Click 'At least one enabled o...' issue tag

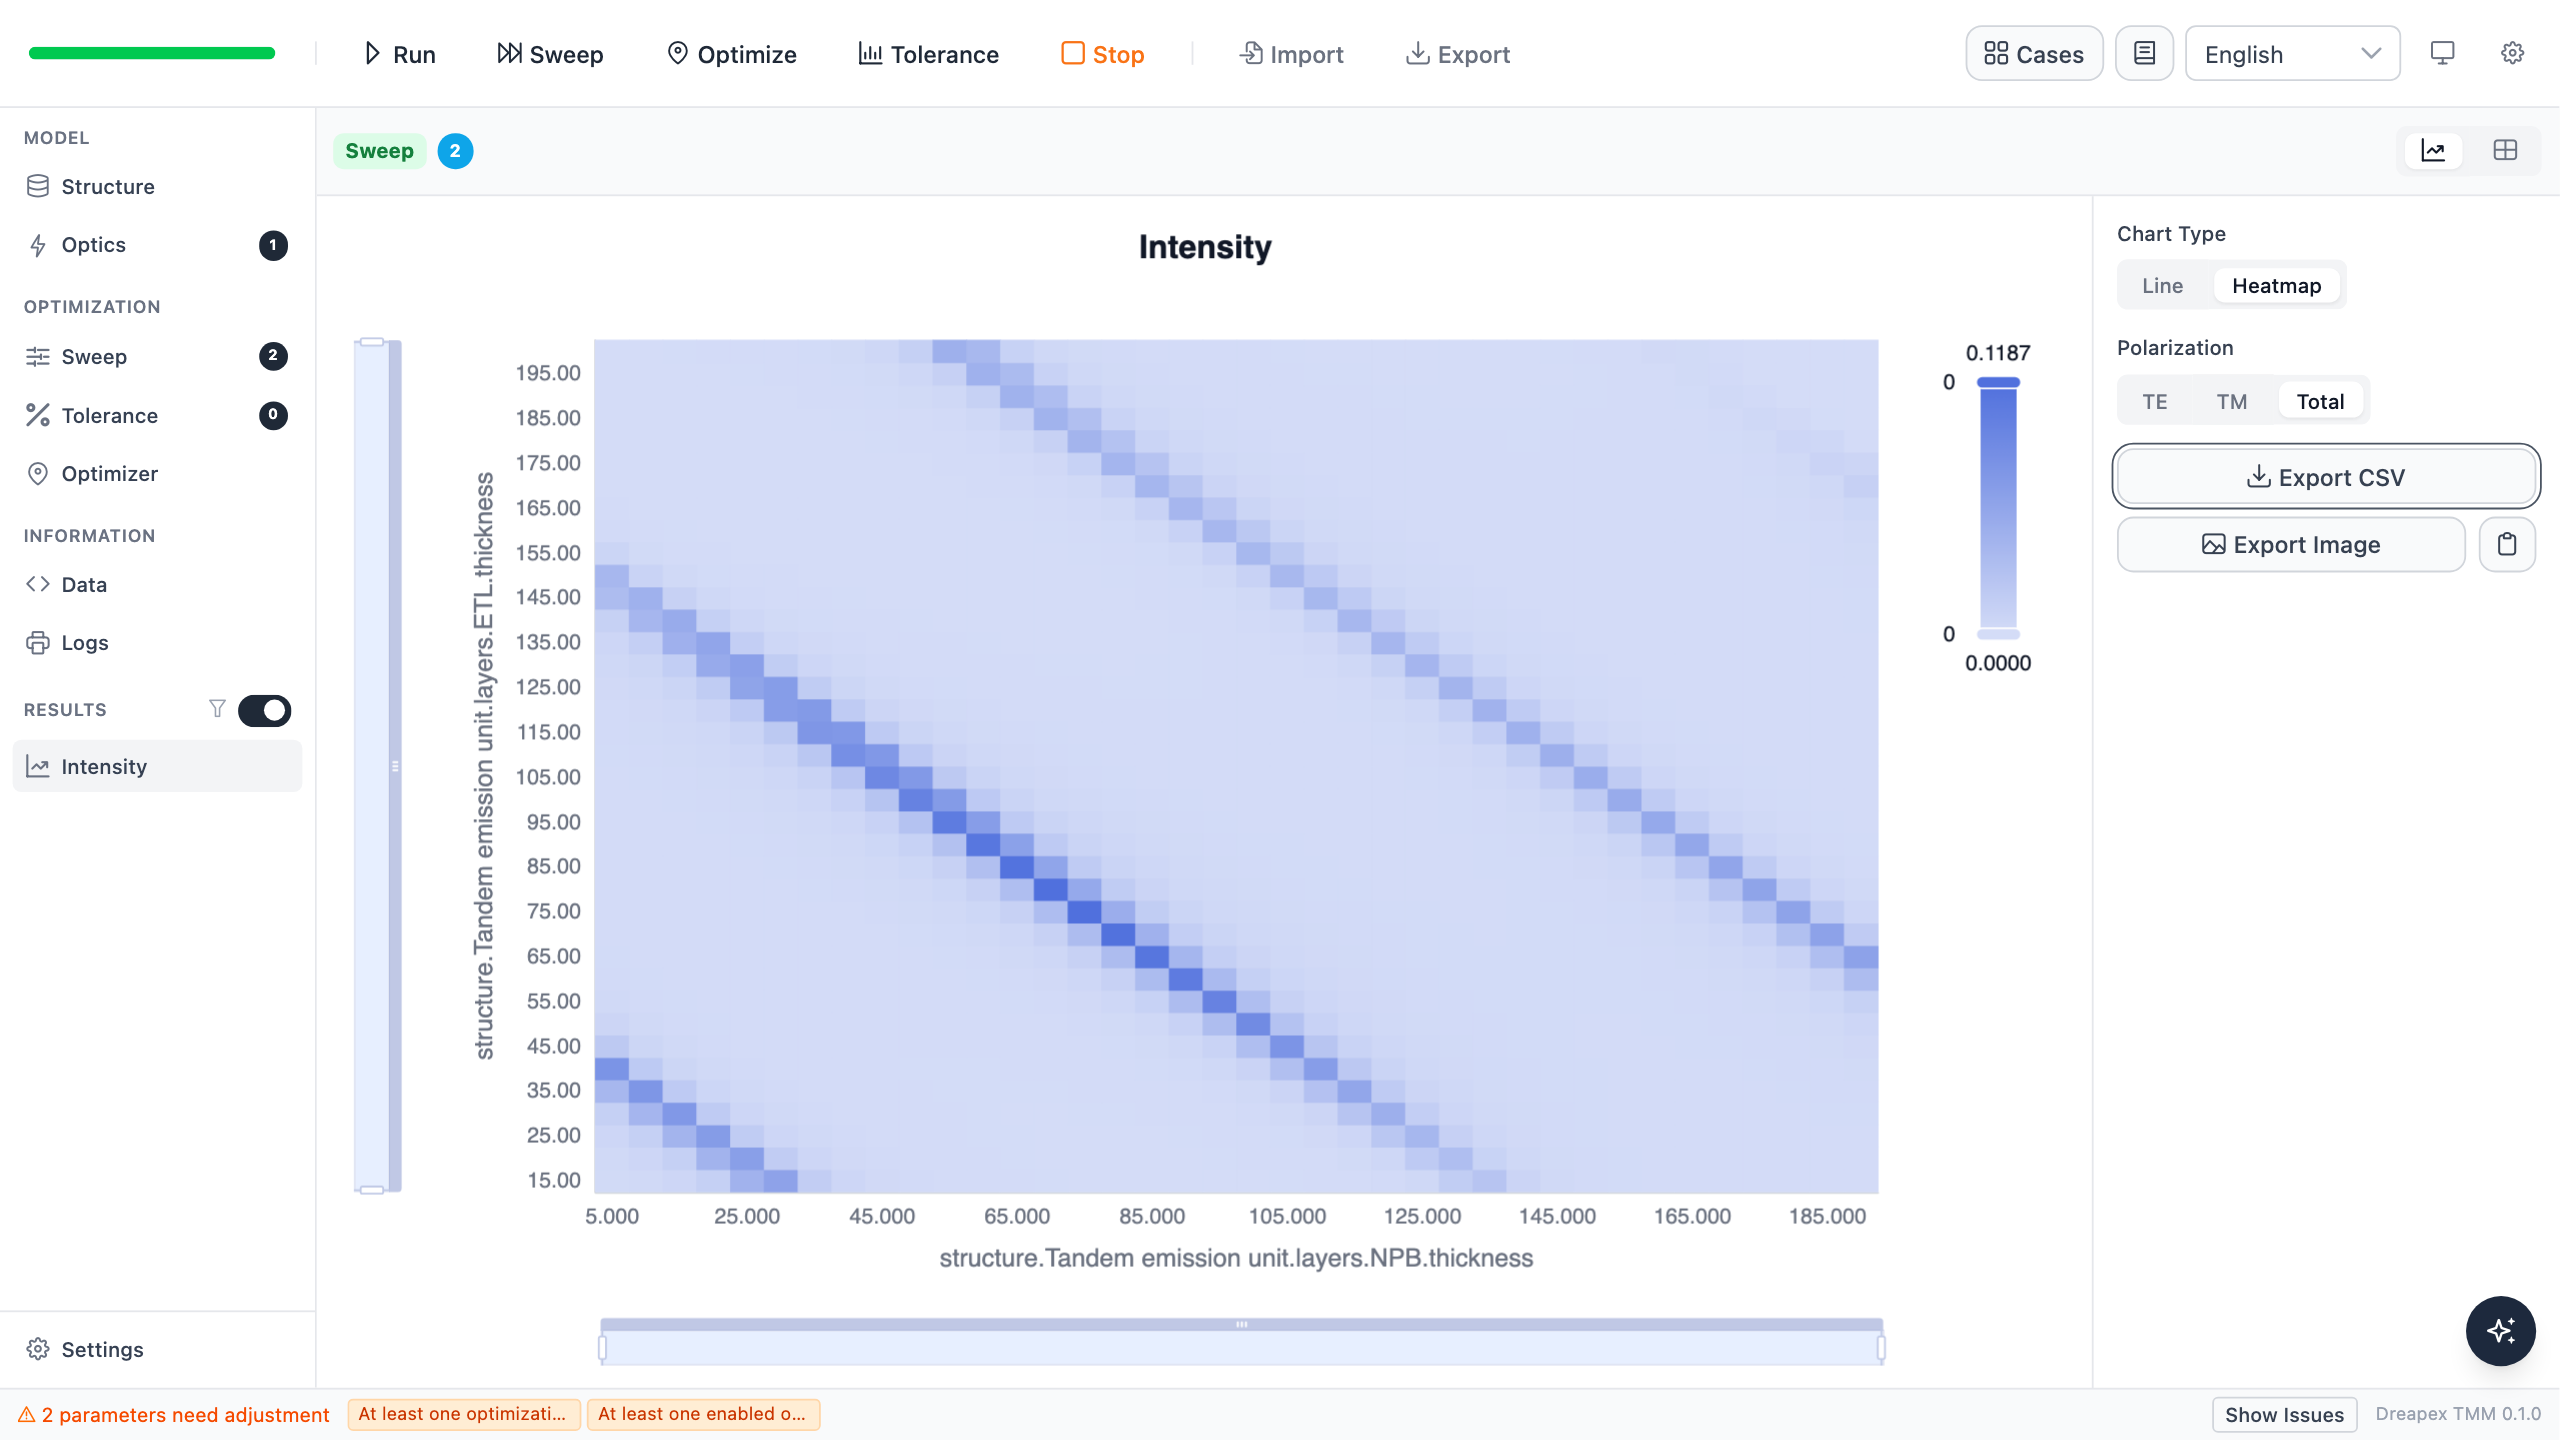pyautogui.click(x=703, y=1414)
